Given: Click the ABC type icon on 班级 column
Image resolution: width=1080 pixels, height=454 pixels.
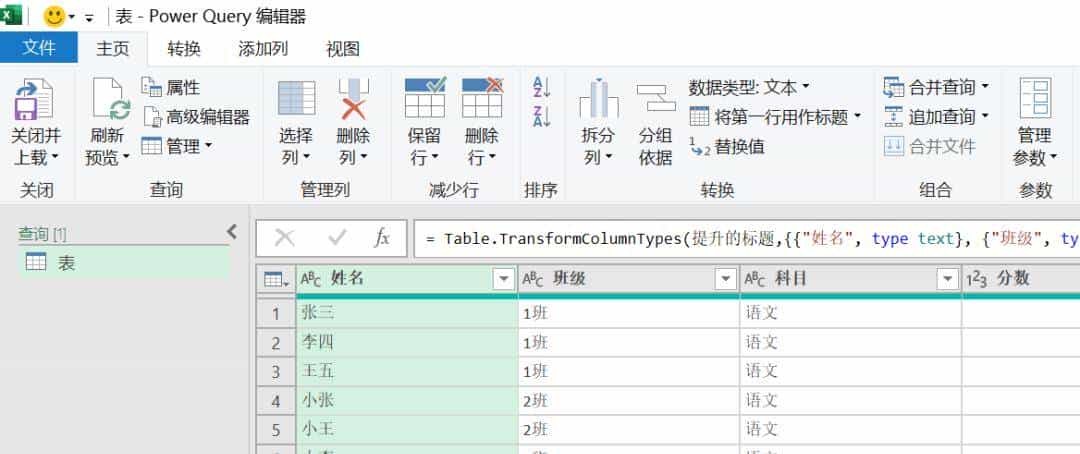Looking at the screenshot, I should point(533,279).
